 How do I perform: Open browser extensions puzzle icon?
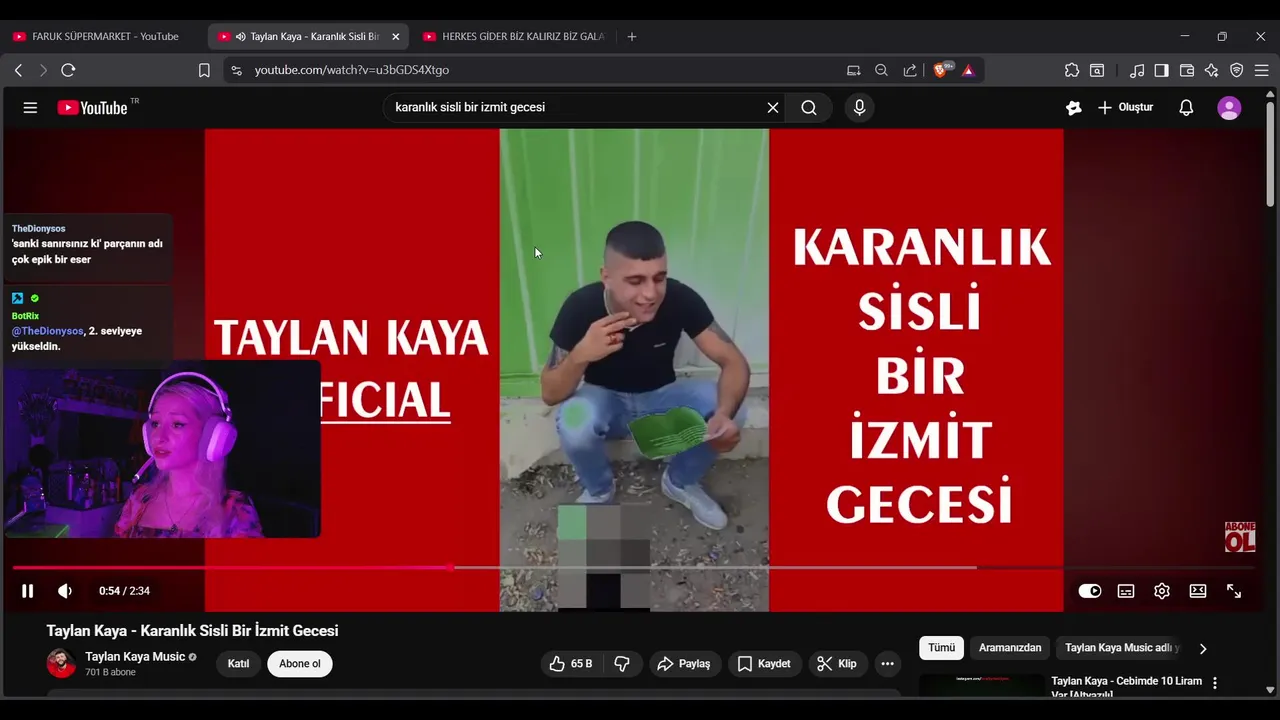tap(1072, 70)
